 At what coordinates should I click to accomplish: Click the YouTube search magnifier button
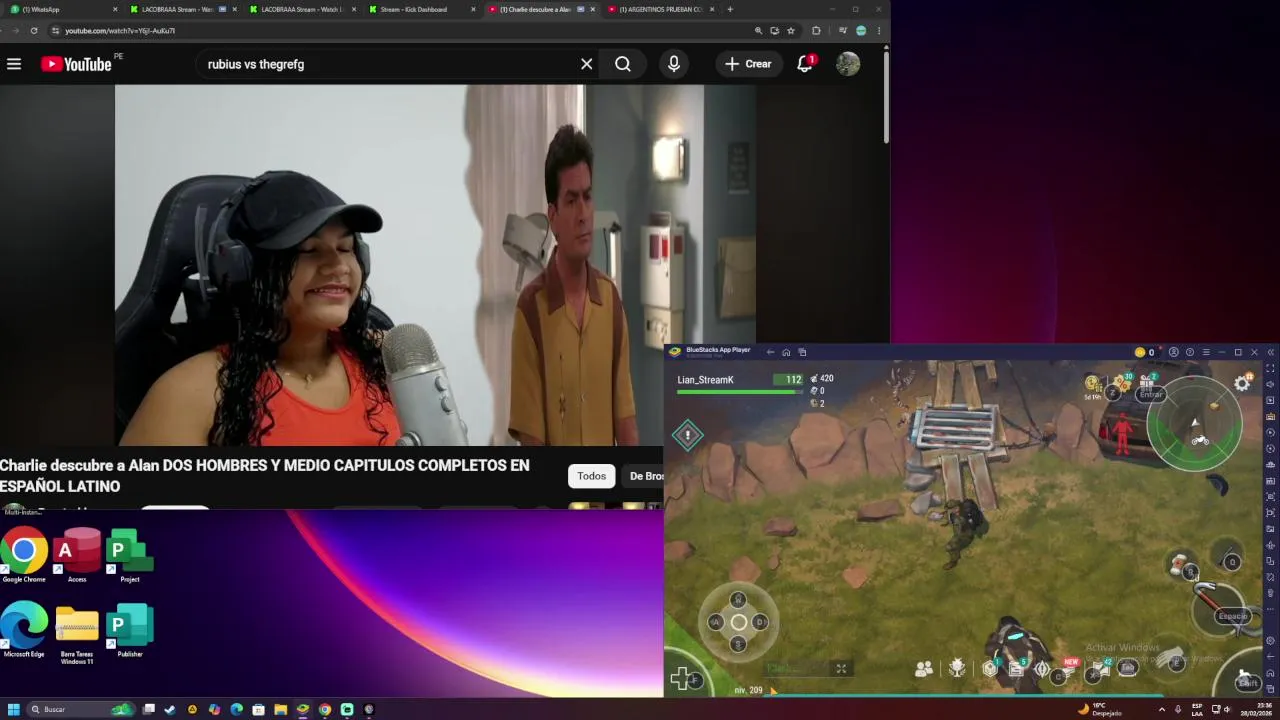click(x=623, y=64)
